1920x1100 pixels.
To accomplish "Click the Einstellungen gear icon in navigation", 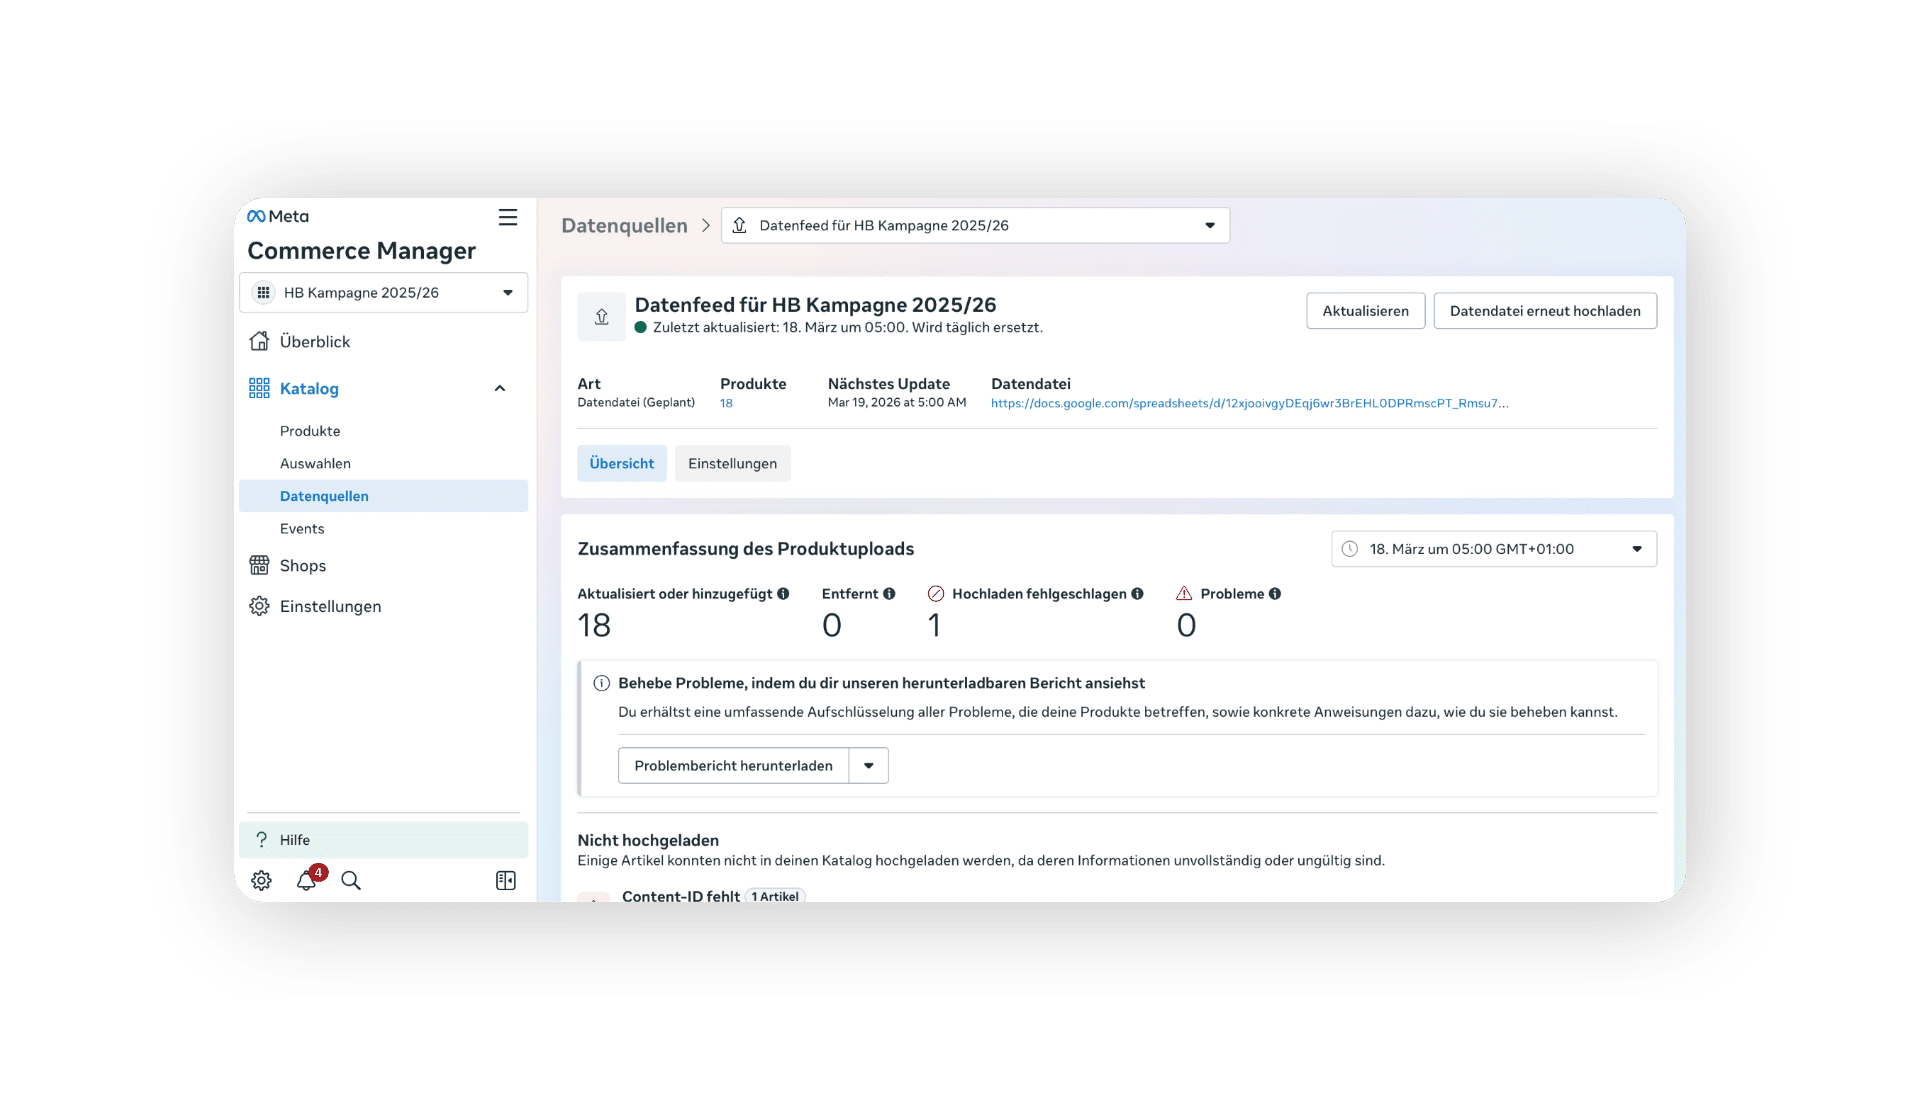I will point(259,606).
